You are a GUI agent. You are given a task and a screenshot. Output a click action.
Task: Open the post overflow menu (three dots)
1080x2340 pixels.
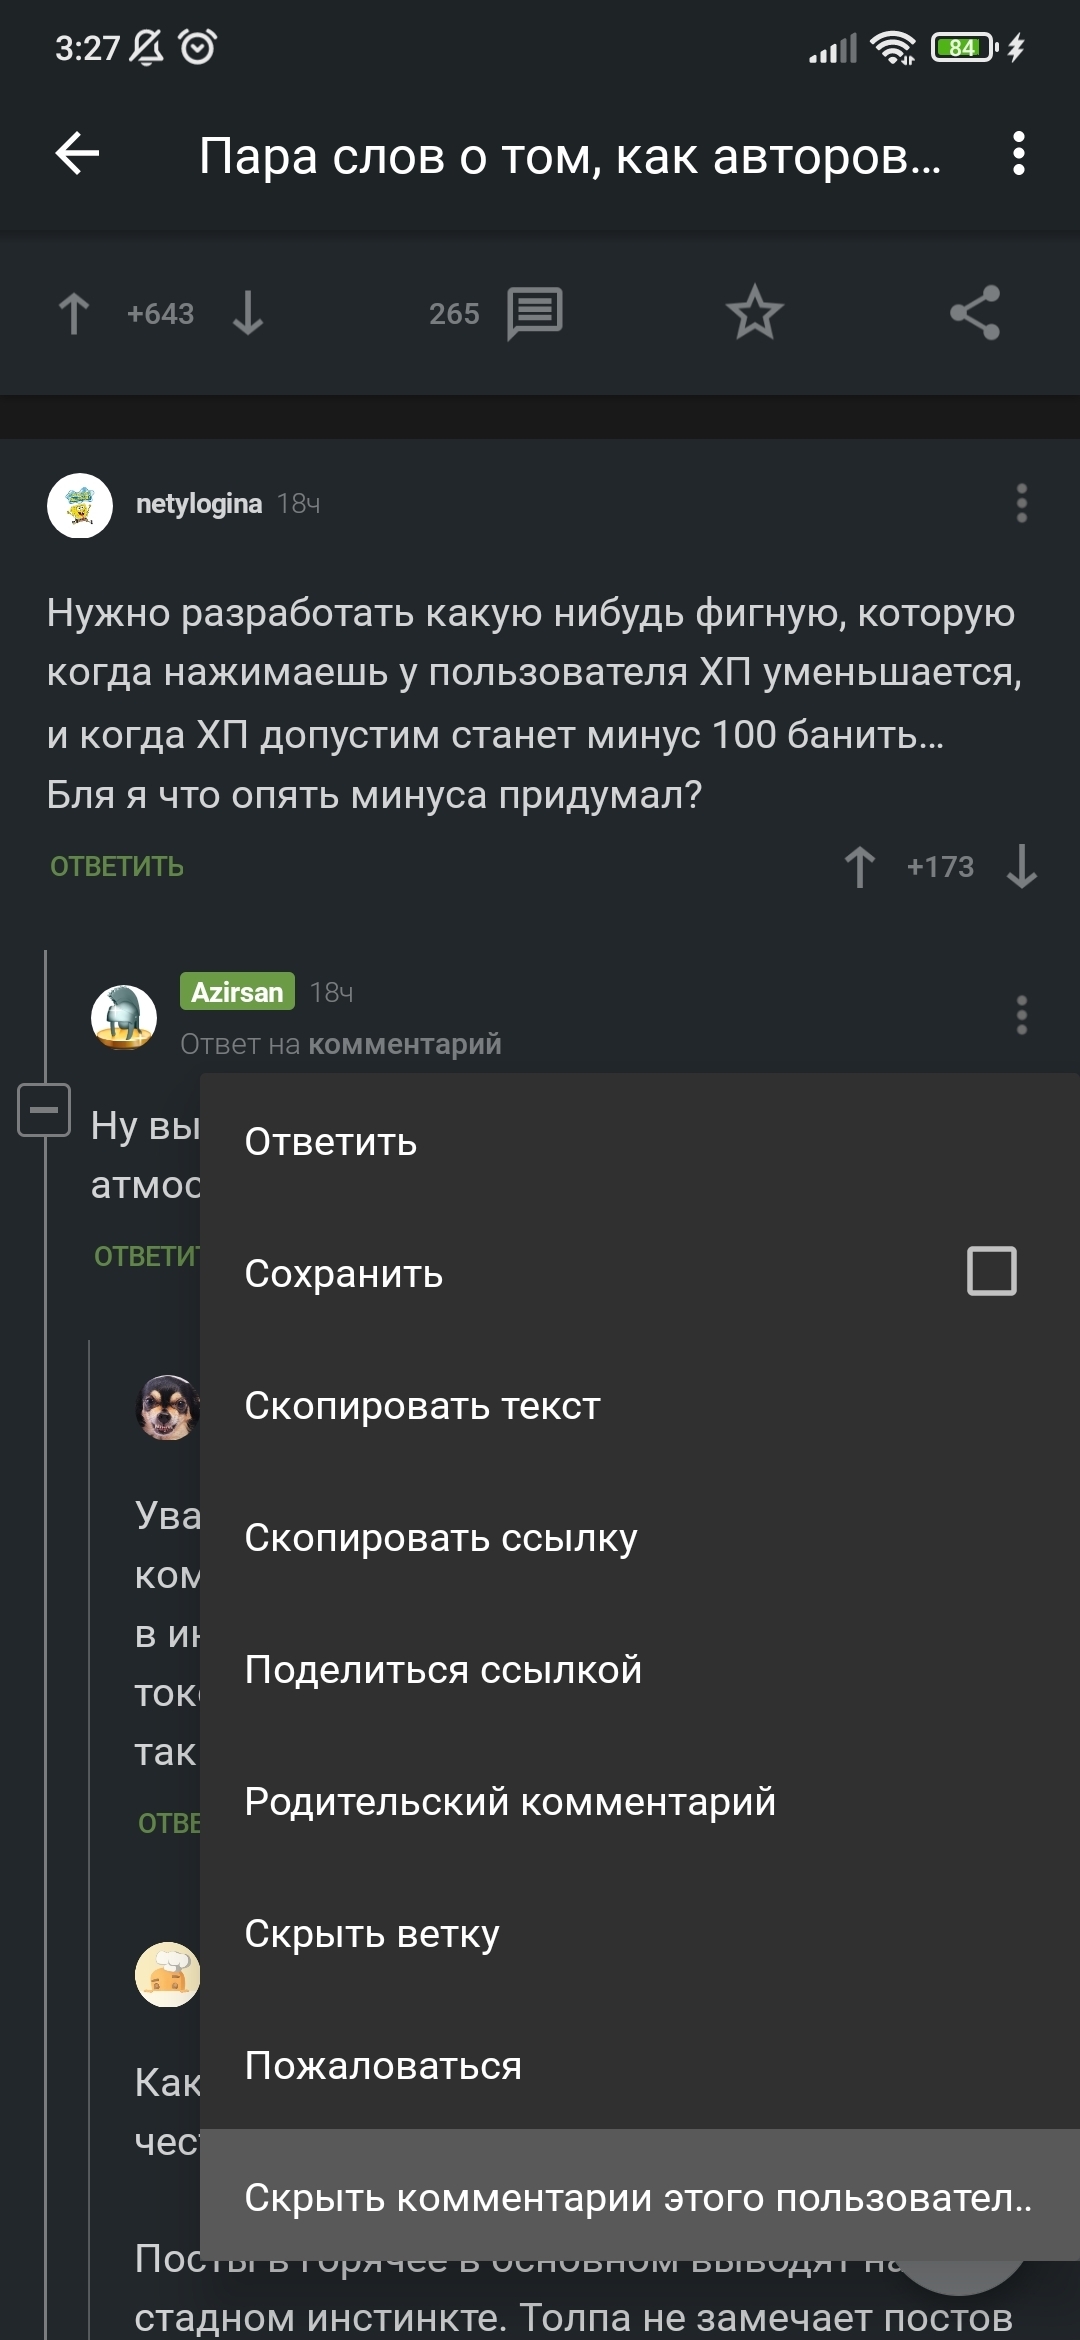point(1018,154)
